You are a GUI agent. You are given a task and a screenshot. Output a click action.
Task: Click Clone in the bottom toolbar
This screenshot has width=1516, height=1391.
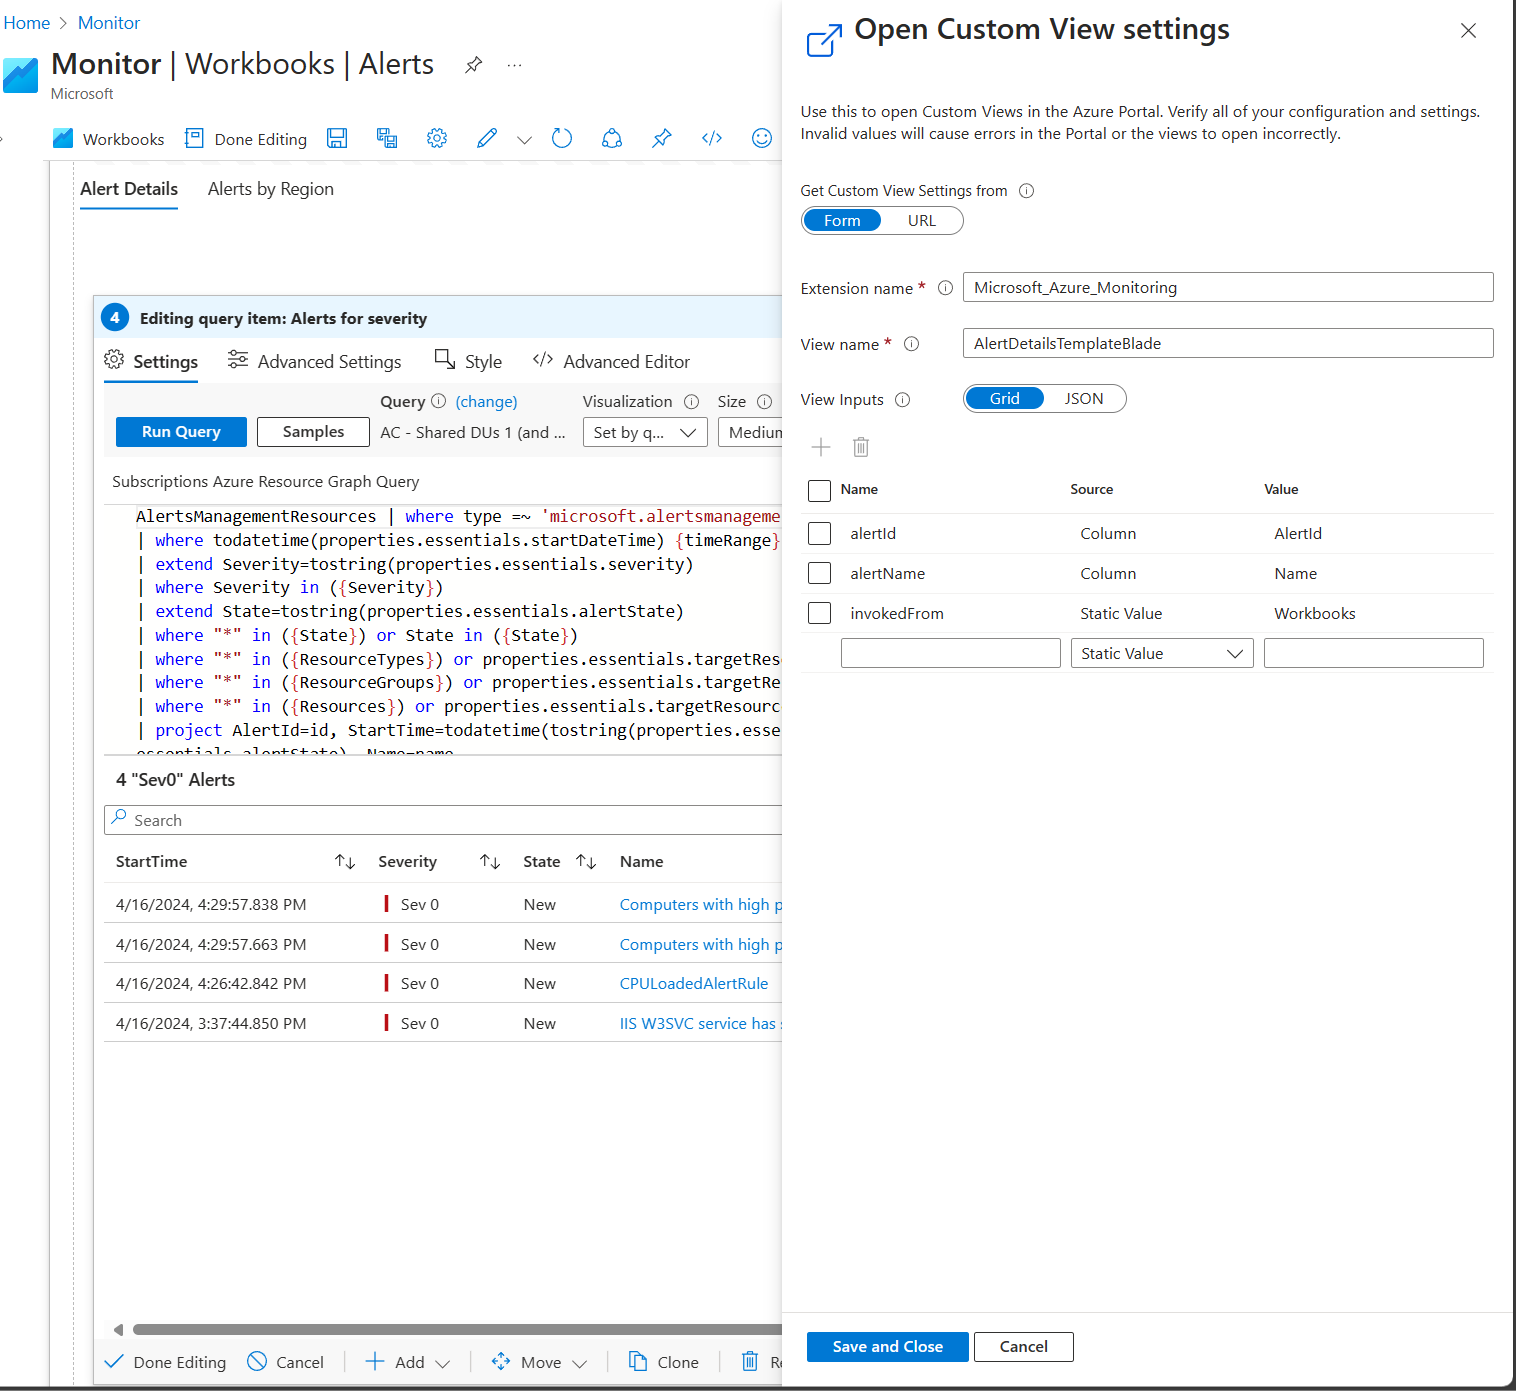(663, 1362)
